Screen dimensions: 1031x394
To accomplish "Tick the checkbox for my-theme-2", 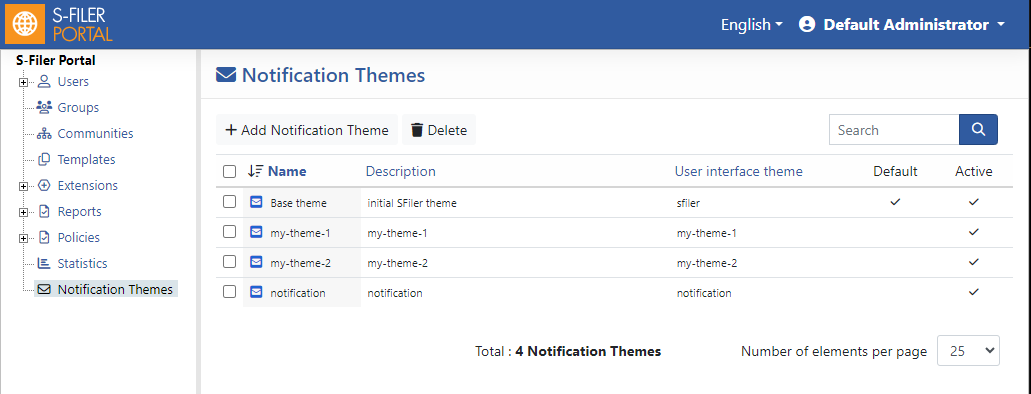I will (x=229, y=262).
